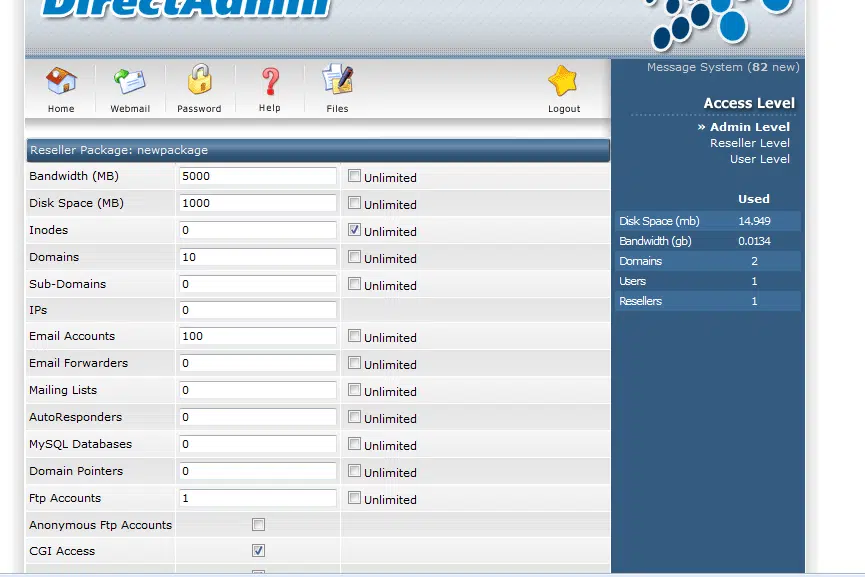Enable Unlimited for Bandwidth
The width and height of the screenshot is (865, 577).
tap(354, 176)
